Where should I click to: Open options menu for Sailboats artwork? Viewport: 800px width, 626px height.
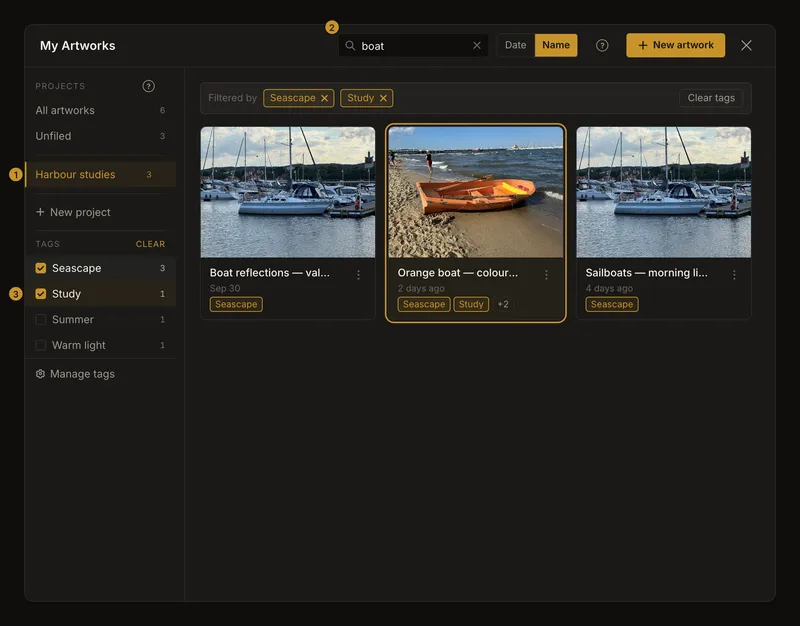(x=734, y=274)
